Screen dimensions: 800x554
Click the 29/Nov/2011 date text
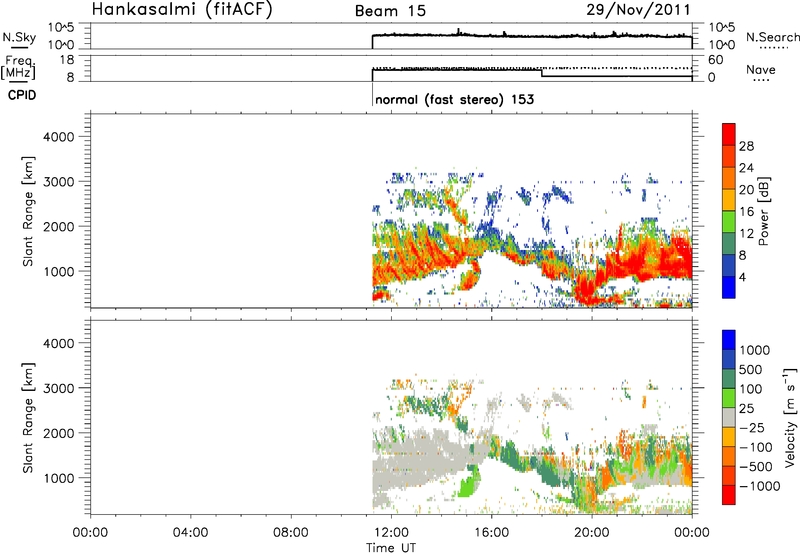[x=638, y=10]
